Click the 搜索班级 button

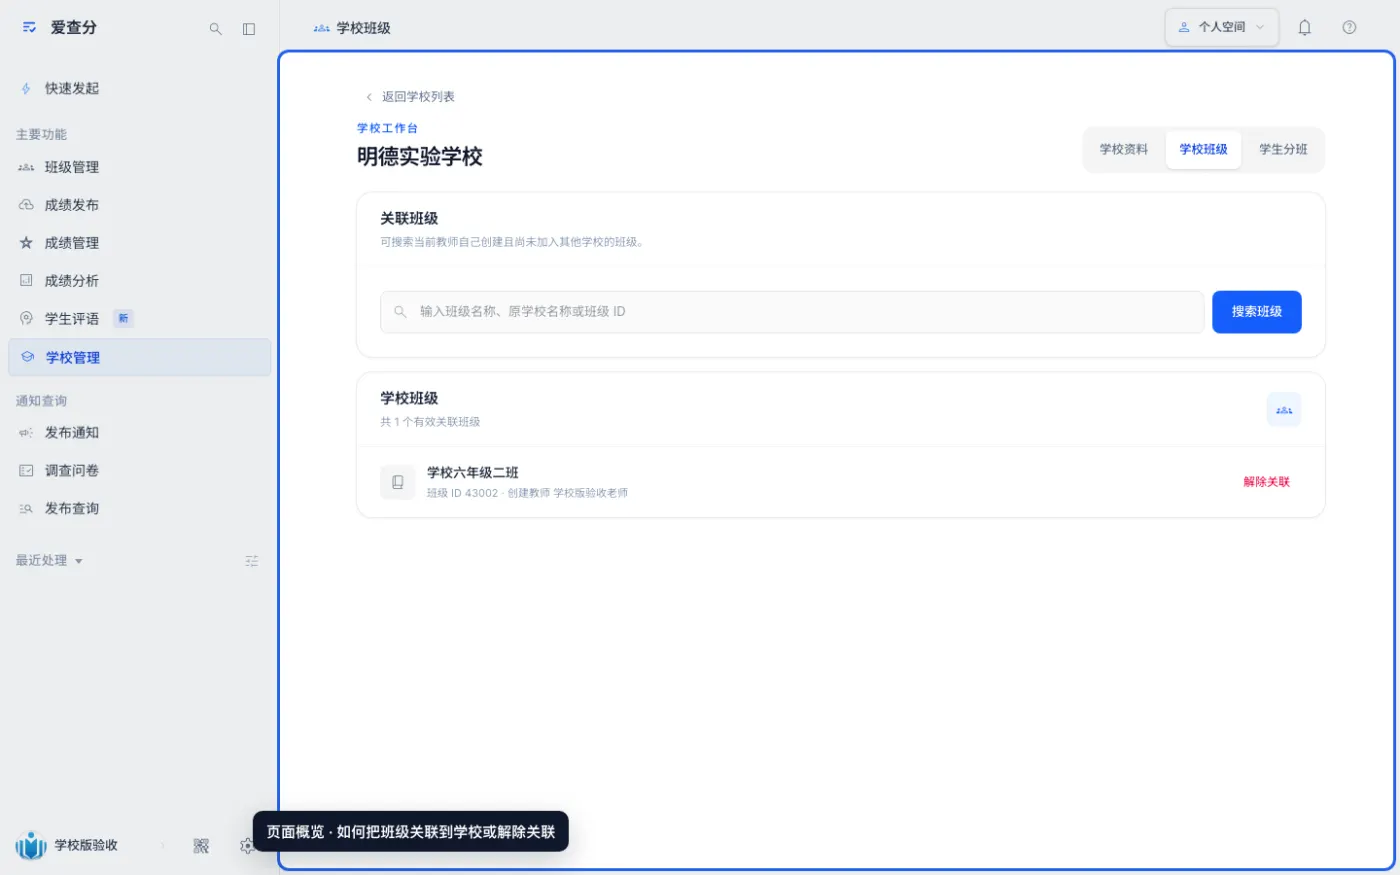[1257, 312]
